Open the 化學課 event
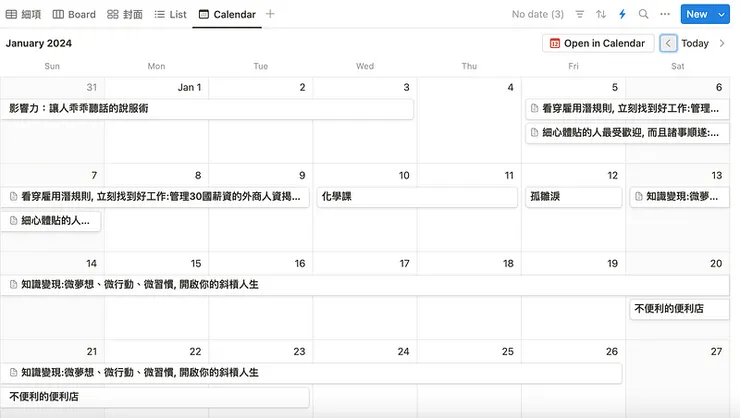Screen dimensions: 740x418 click(x=417, y=197)
